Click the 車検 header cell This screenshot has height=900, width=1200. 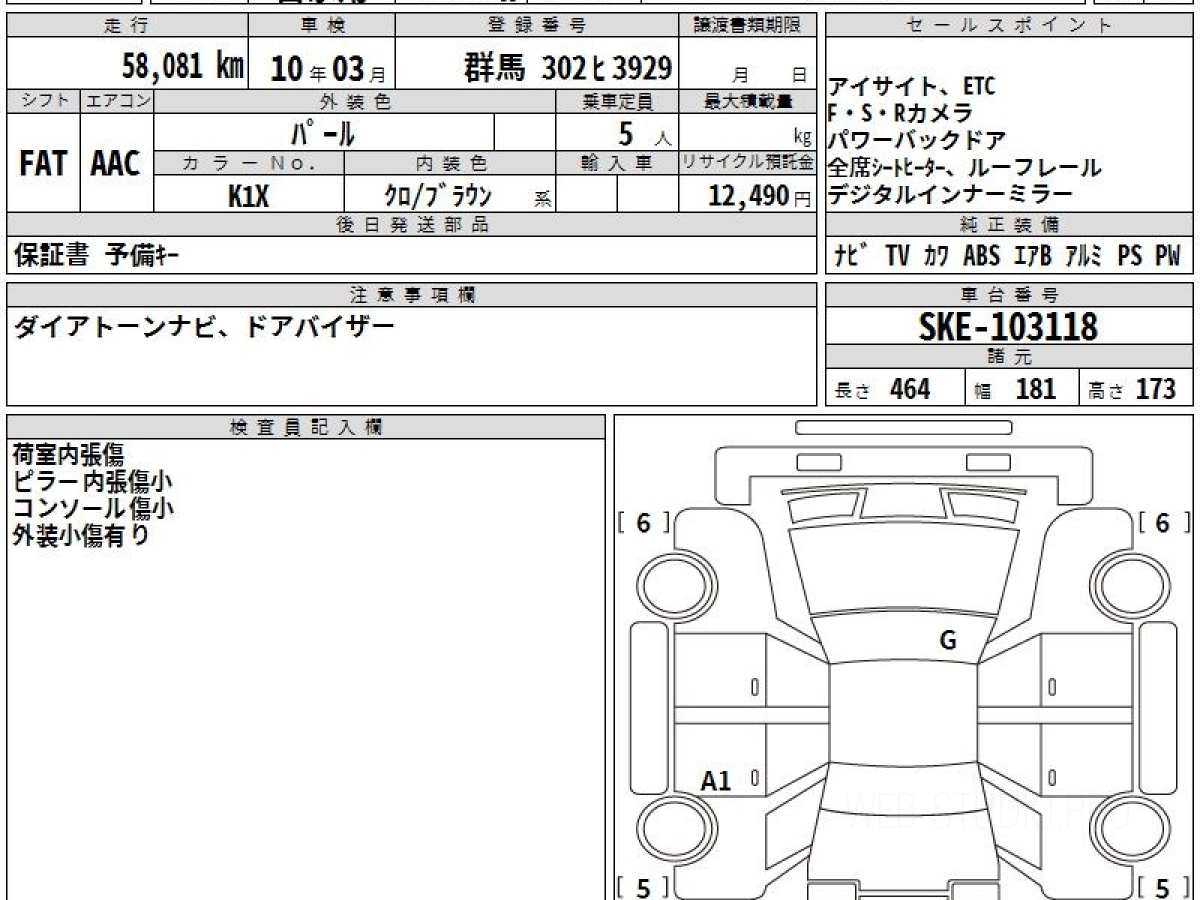[322, 26]
